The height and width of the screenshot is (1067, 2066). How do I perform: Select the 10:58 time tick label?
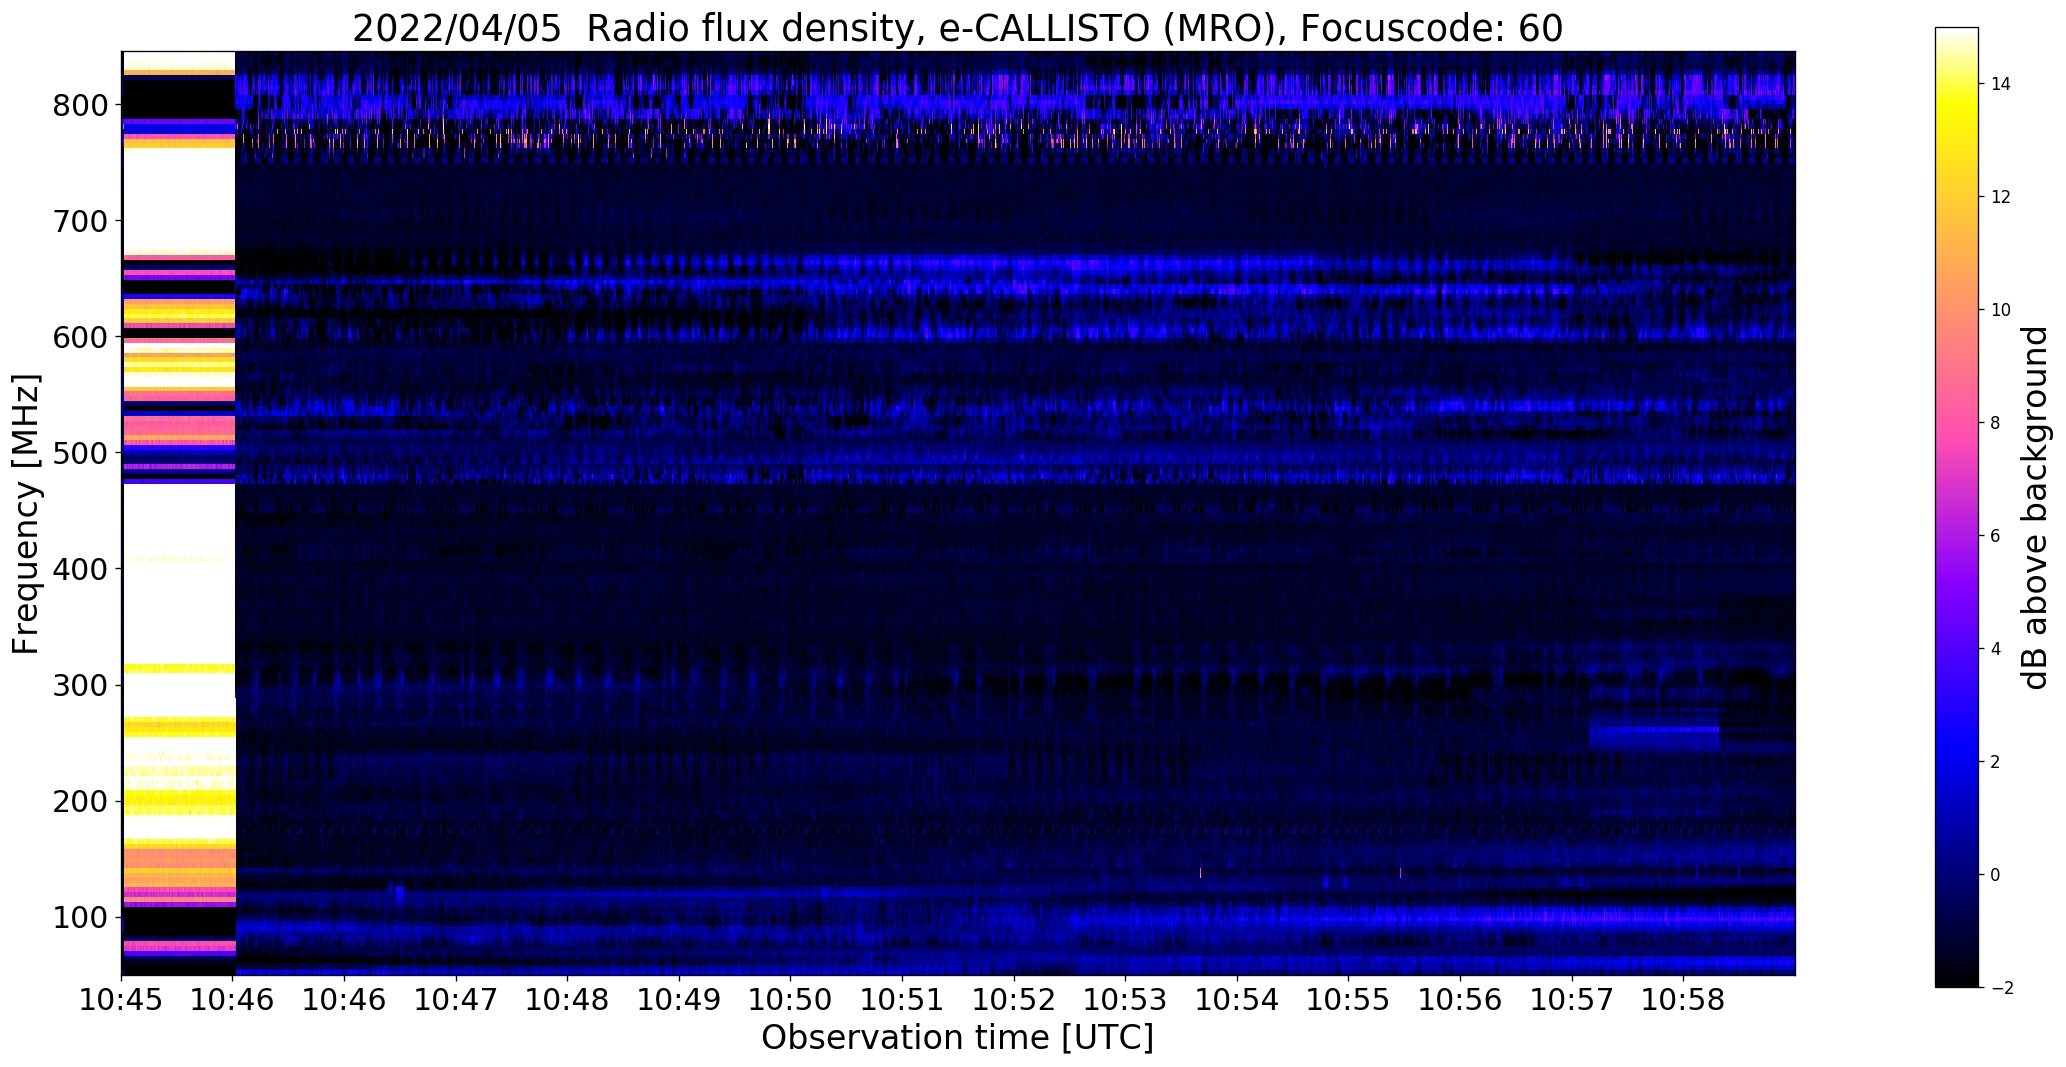pos(1683,1000)
